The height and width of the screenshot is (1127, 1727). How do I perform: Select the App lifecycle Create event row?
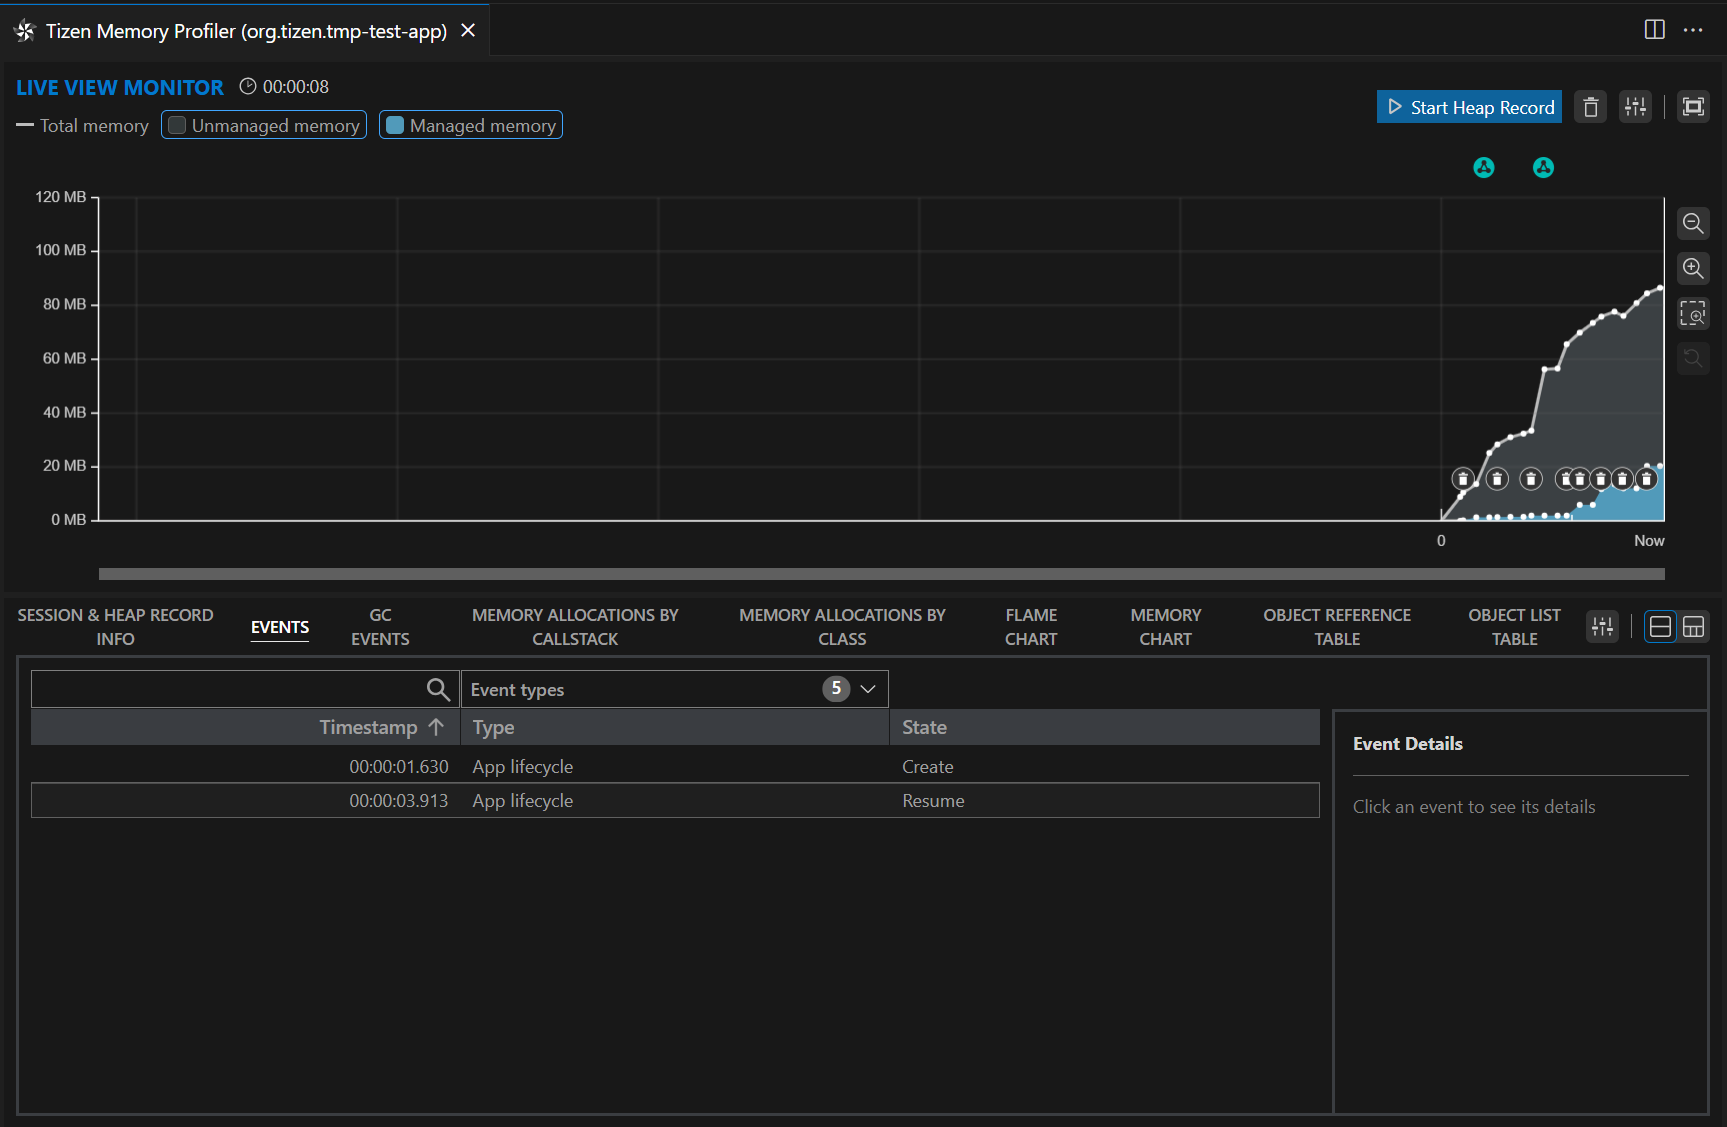click(675, 767)
